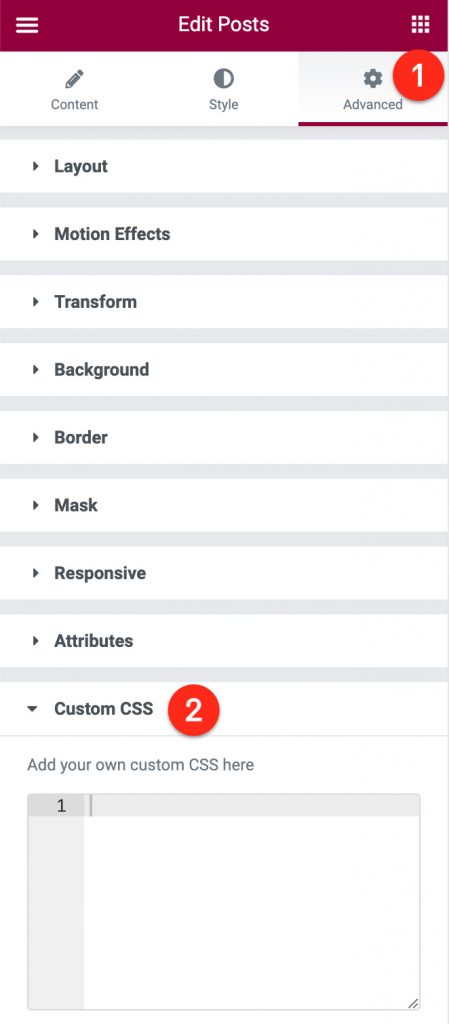449x1024 pixels.
Task: Expand the Transform section
Action: [x=224, y=302]
